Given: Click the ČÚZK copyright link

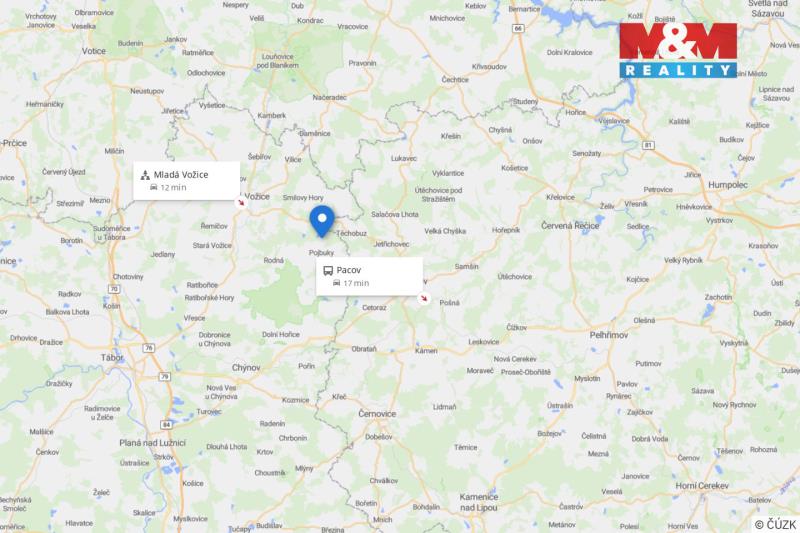Looking at the screenshot, I should tap(775, 524).
